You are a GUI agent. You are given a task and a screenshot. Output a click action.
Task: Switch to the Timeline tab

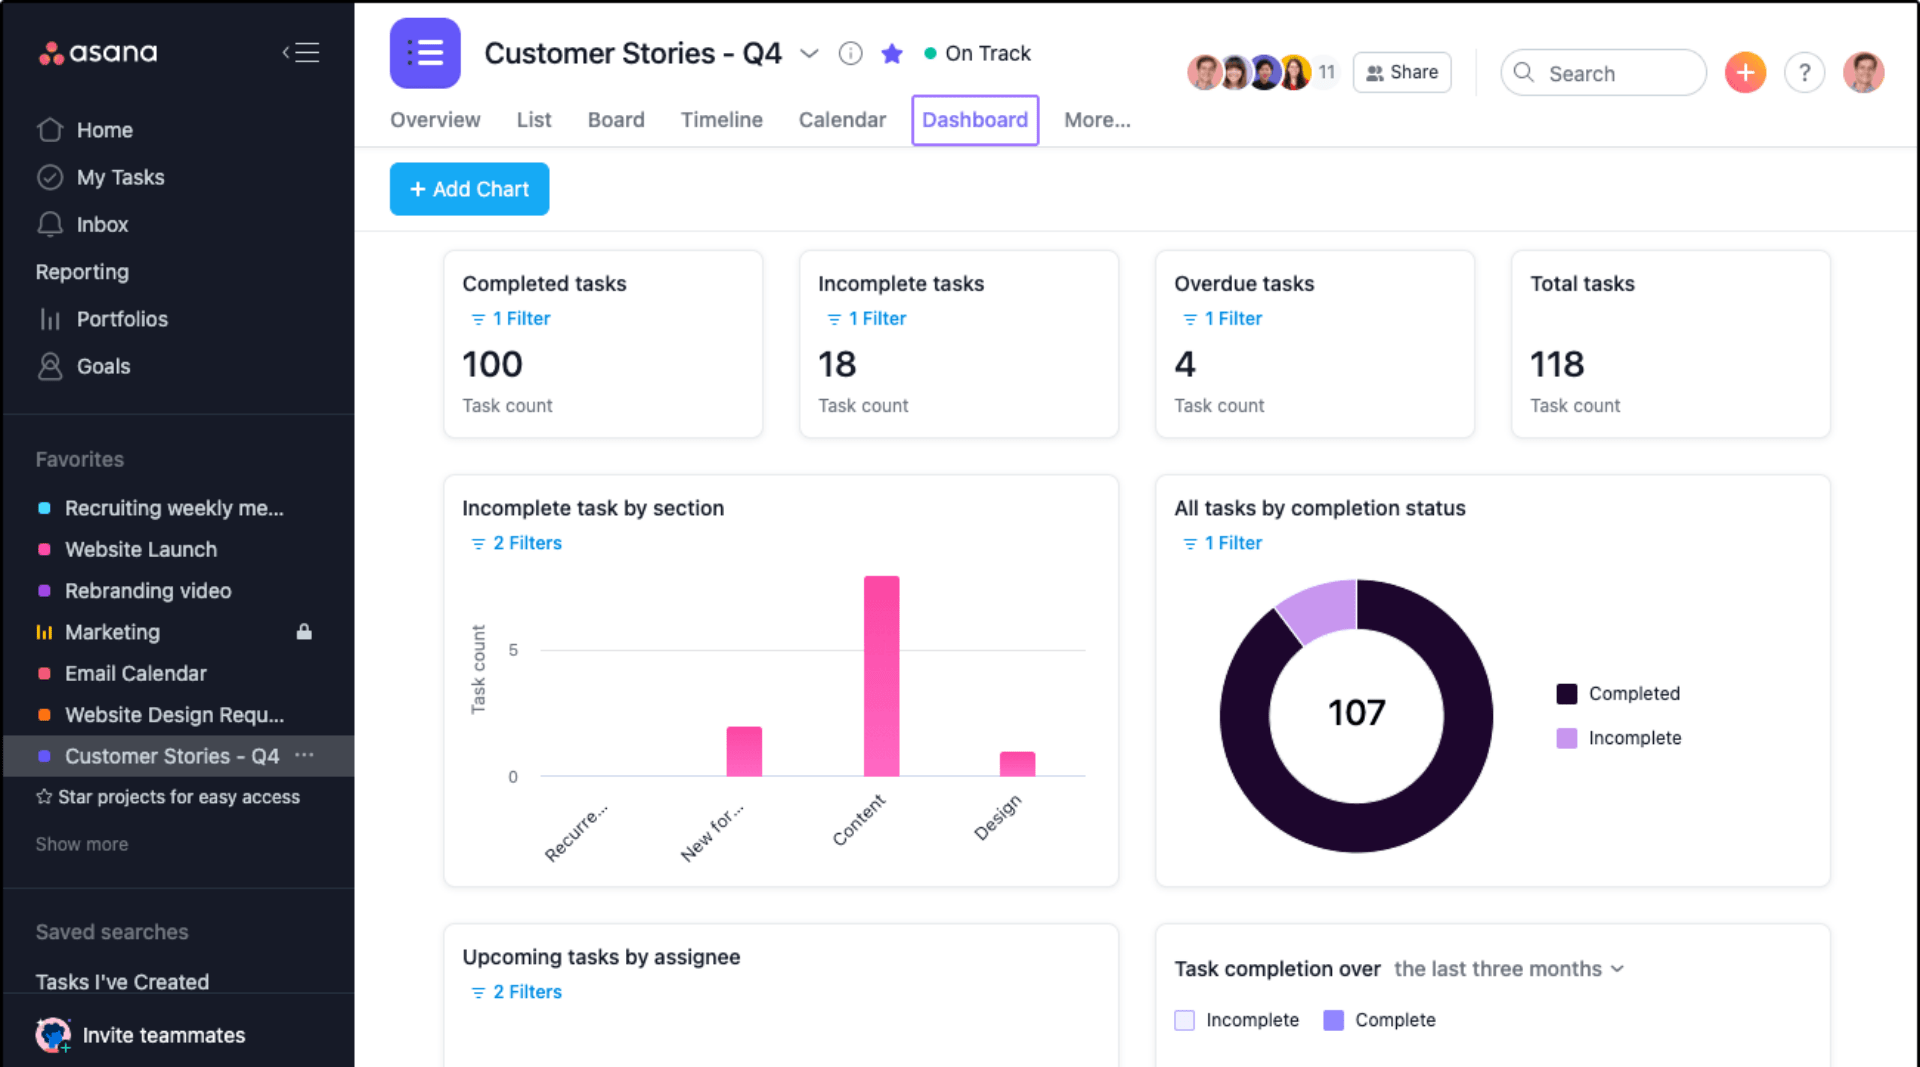[721, 120]
